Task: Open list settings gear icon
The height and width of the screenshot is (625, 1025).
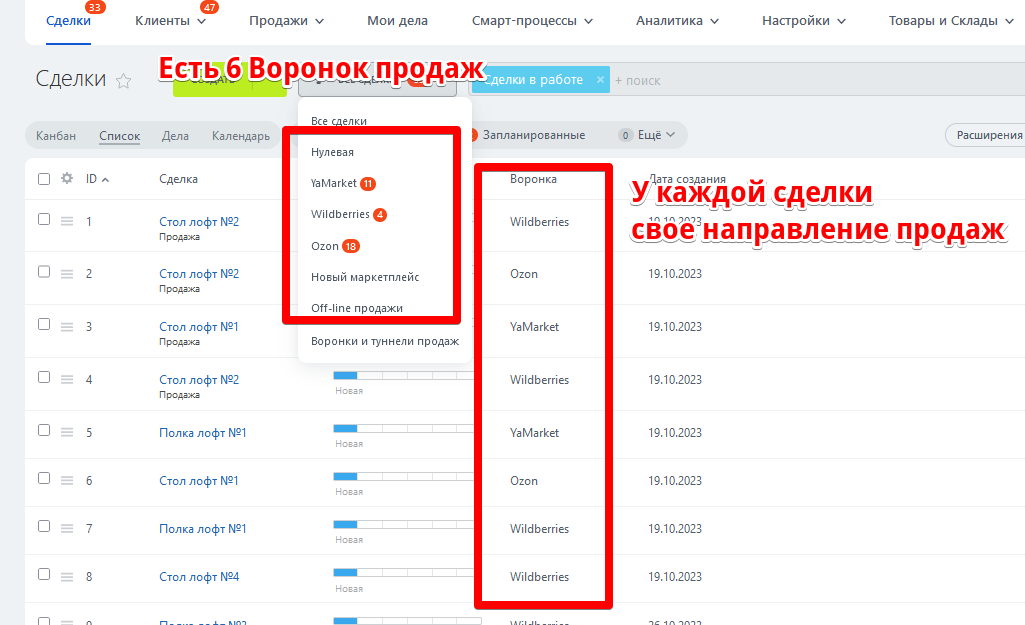Action: tap(67, 178)
